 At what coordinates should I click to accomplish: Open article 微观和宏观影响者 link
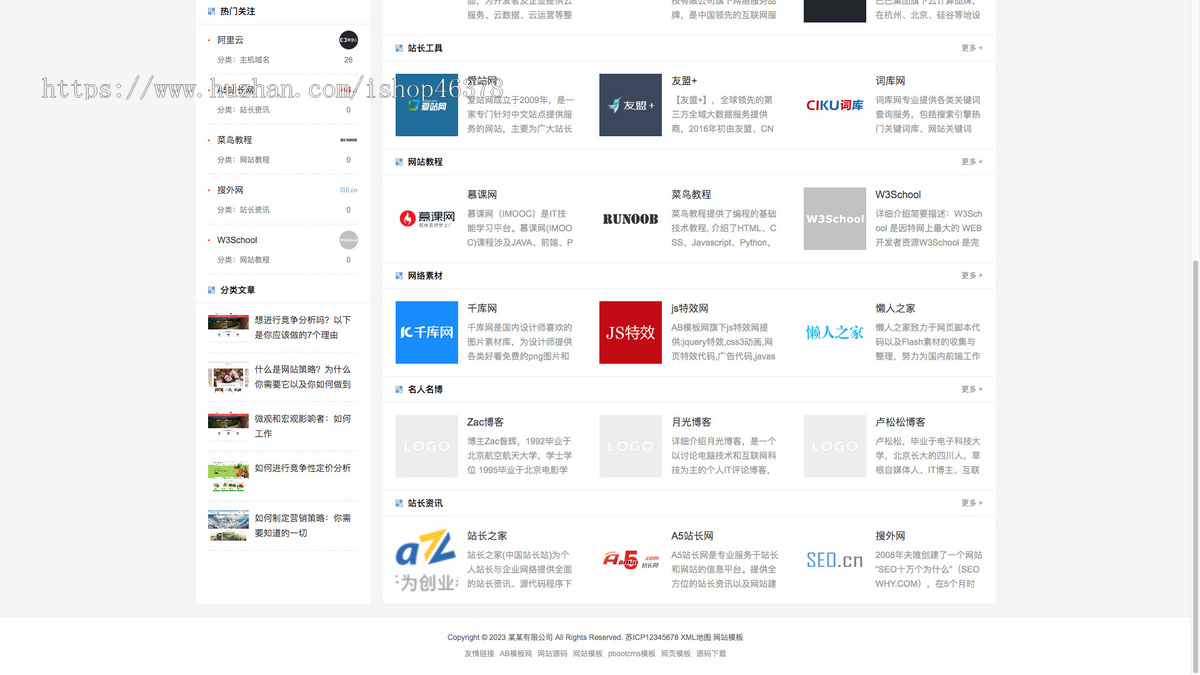303,426
